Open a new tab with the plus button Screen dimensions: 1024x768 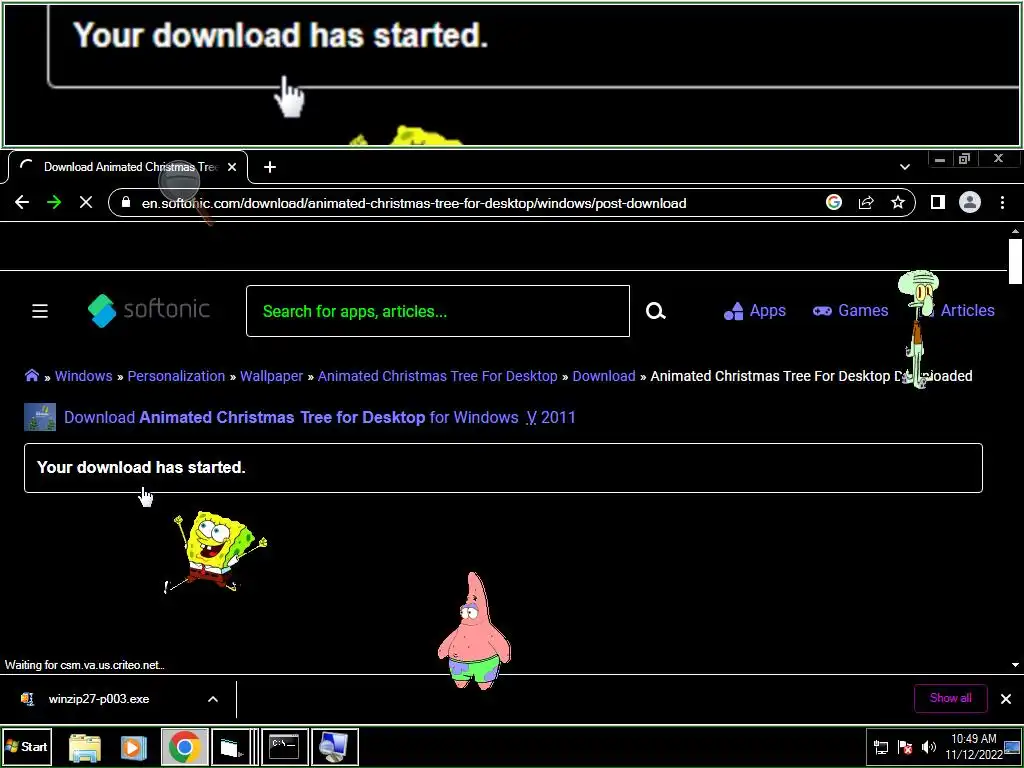point(270,167)
